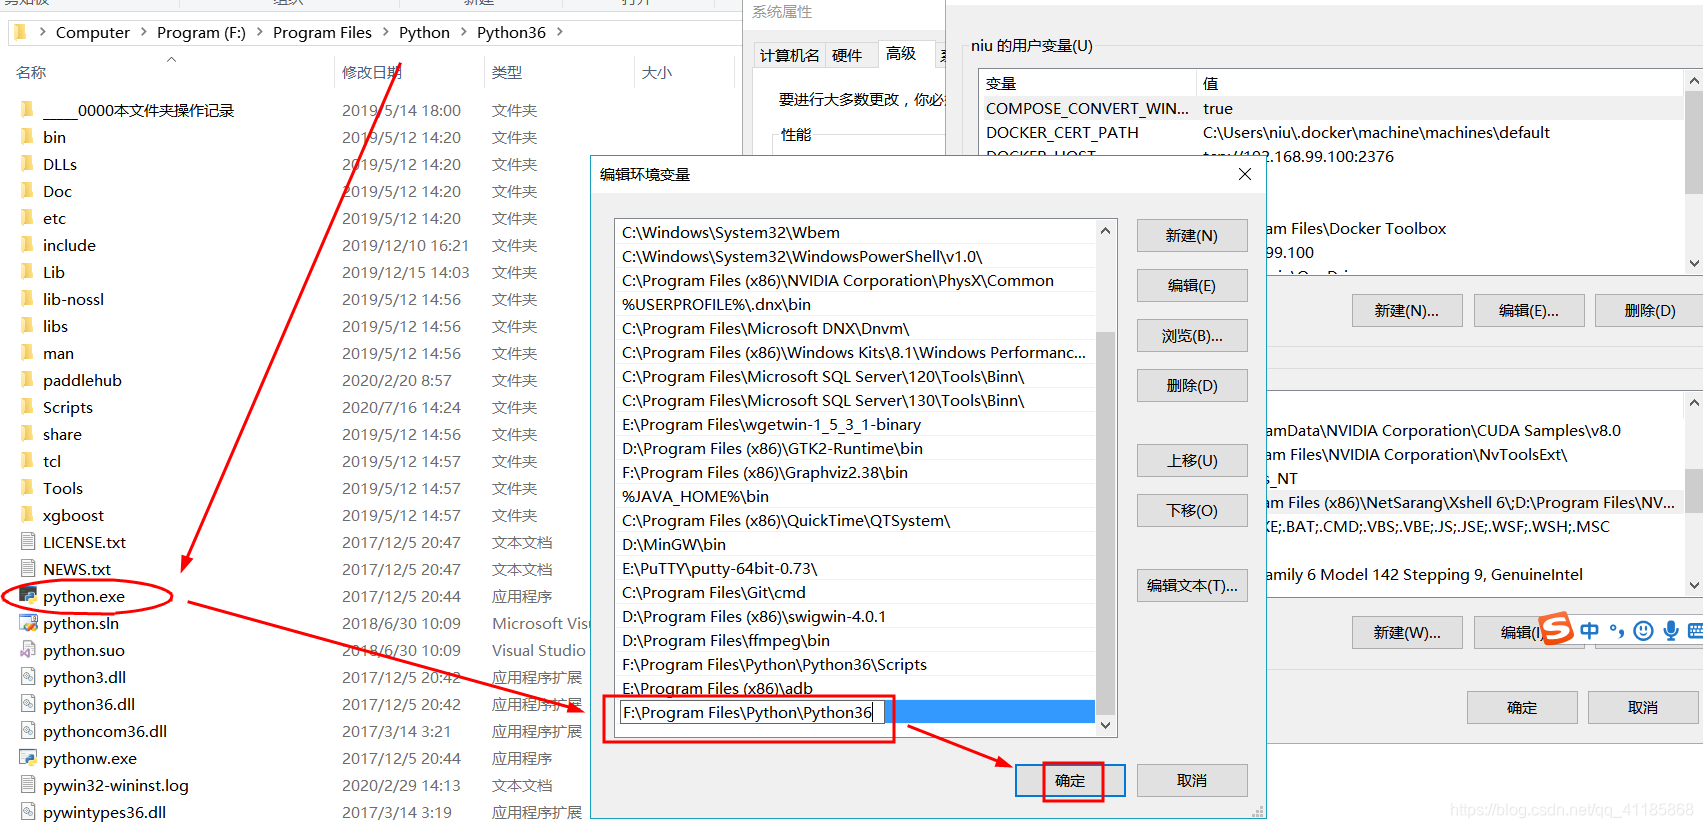
Task: Click the python.suo file icon
Action: [x=28, y=649]
